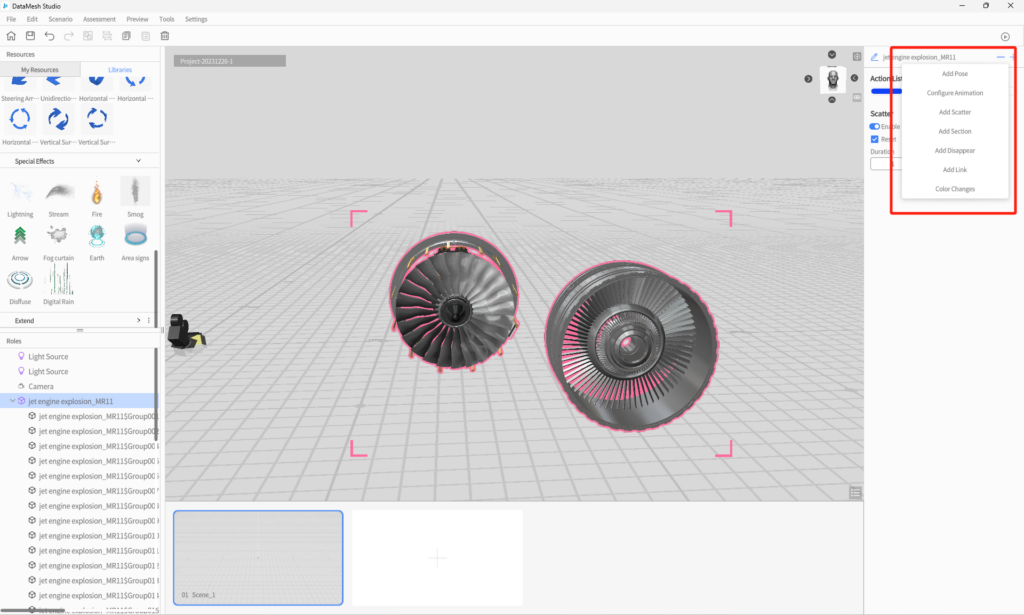Click the view cube's top arrow
Viewport: 1024px width, 615px height.
832,54
